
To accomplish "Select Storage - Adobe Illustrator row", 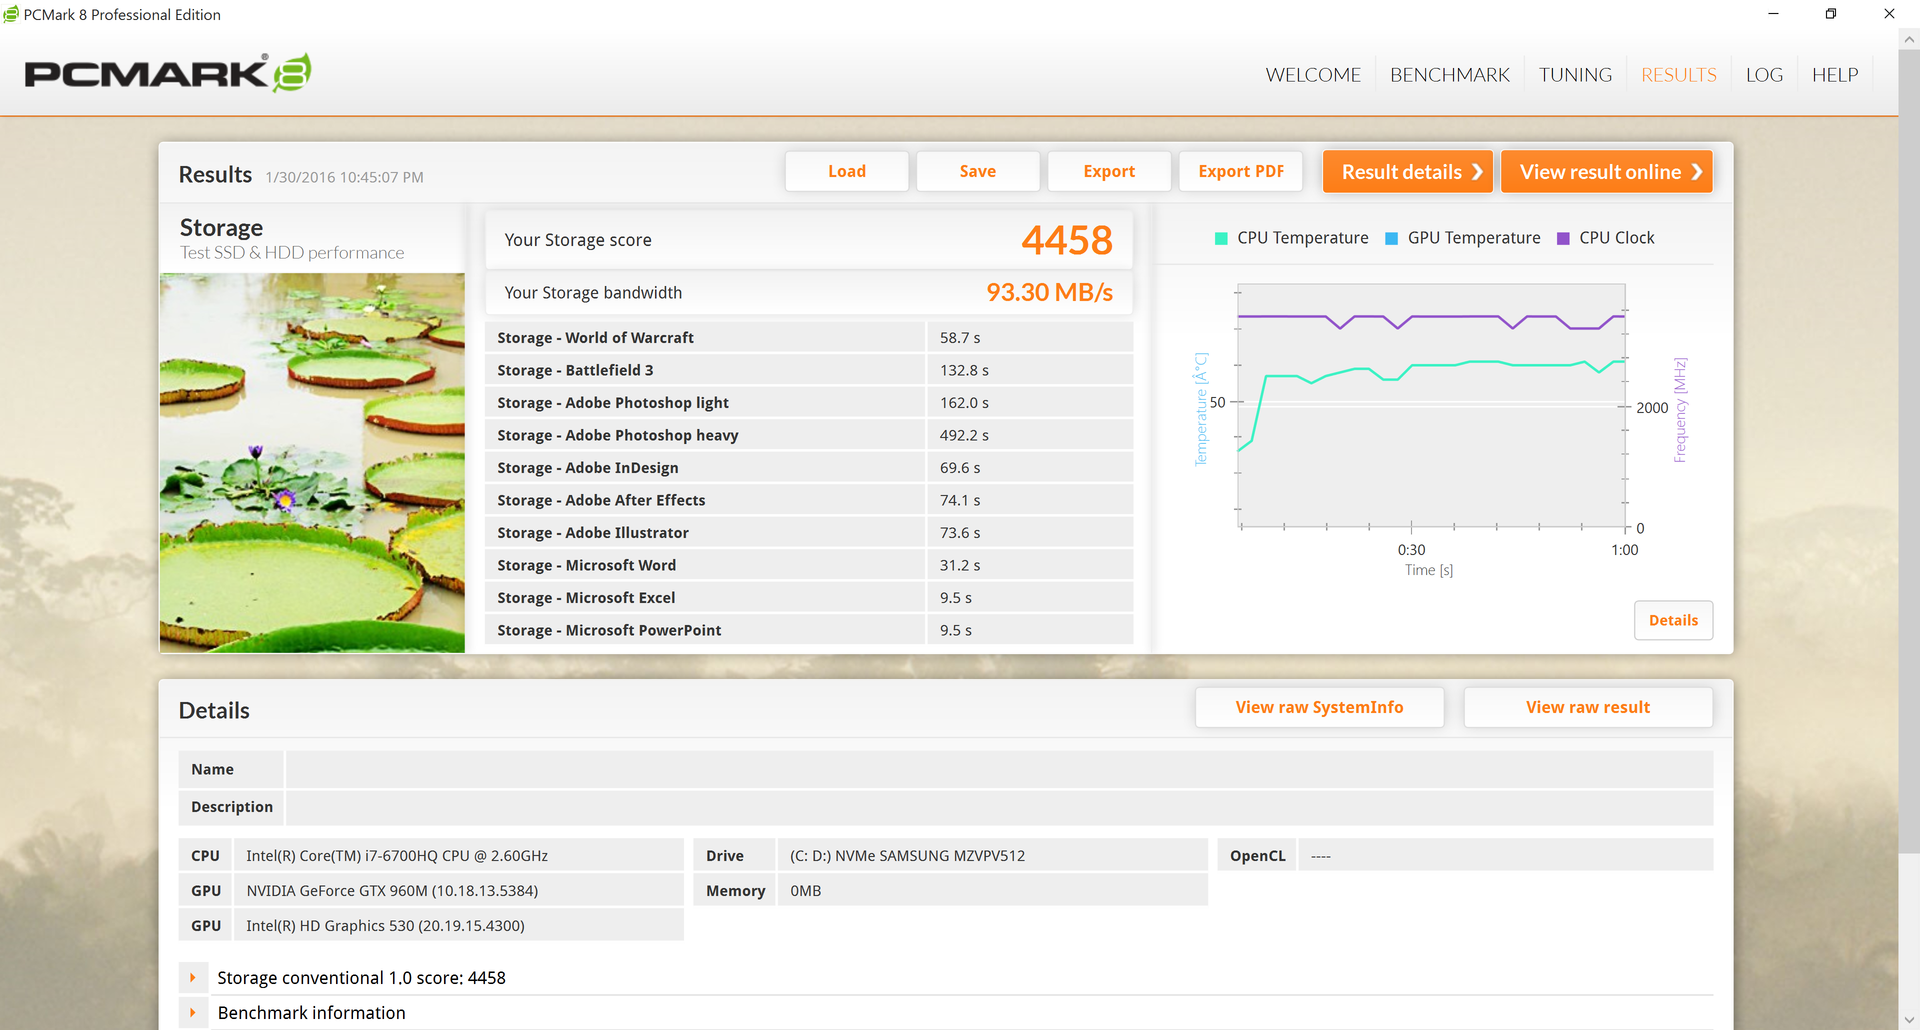I will [x=809, y=532].
